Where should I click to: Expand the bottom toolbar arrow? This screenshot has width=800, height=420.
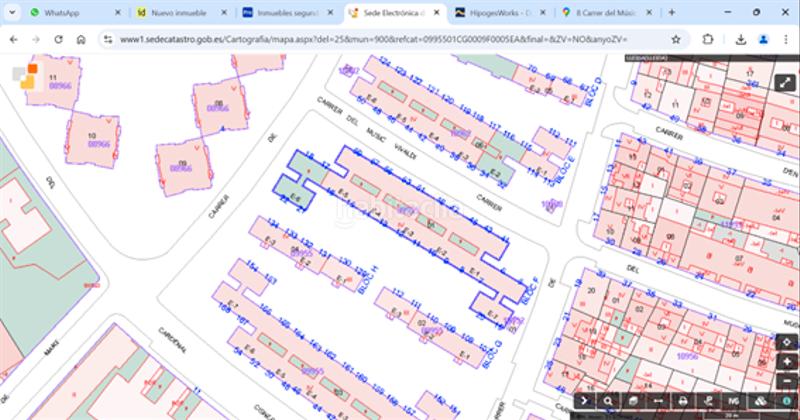tap(583, 401)
